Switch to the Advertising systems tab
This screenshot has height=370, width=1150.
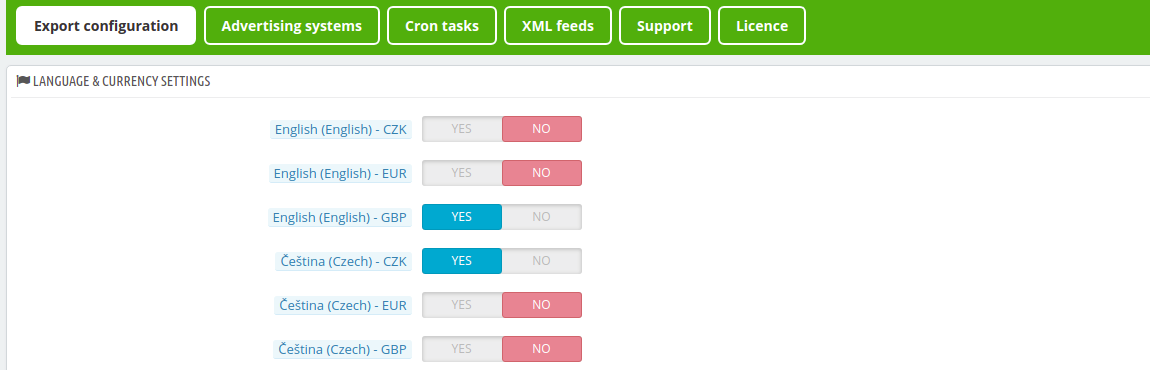pos(292,26)
